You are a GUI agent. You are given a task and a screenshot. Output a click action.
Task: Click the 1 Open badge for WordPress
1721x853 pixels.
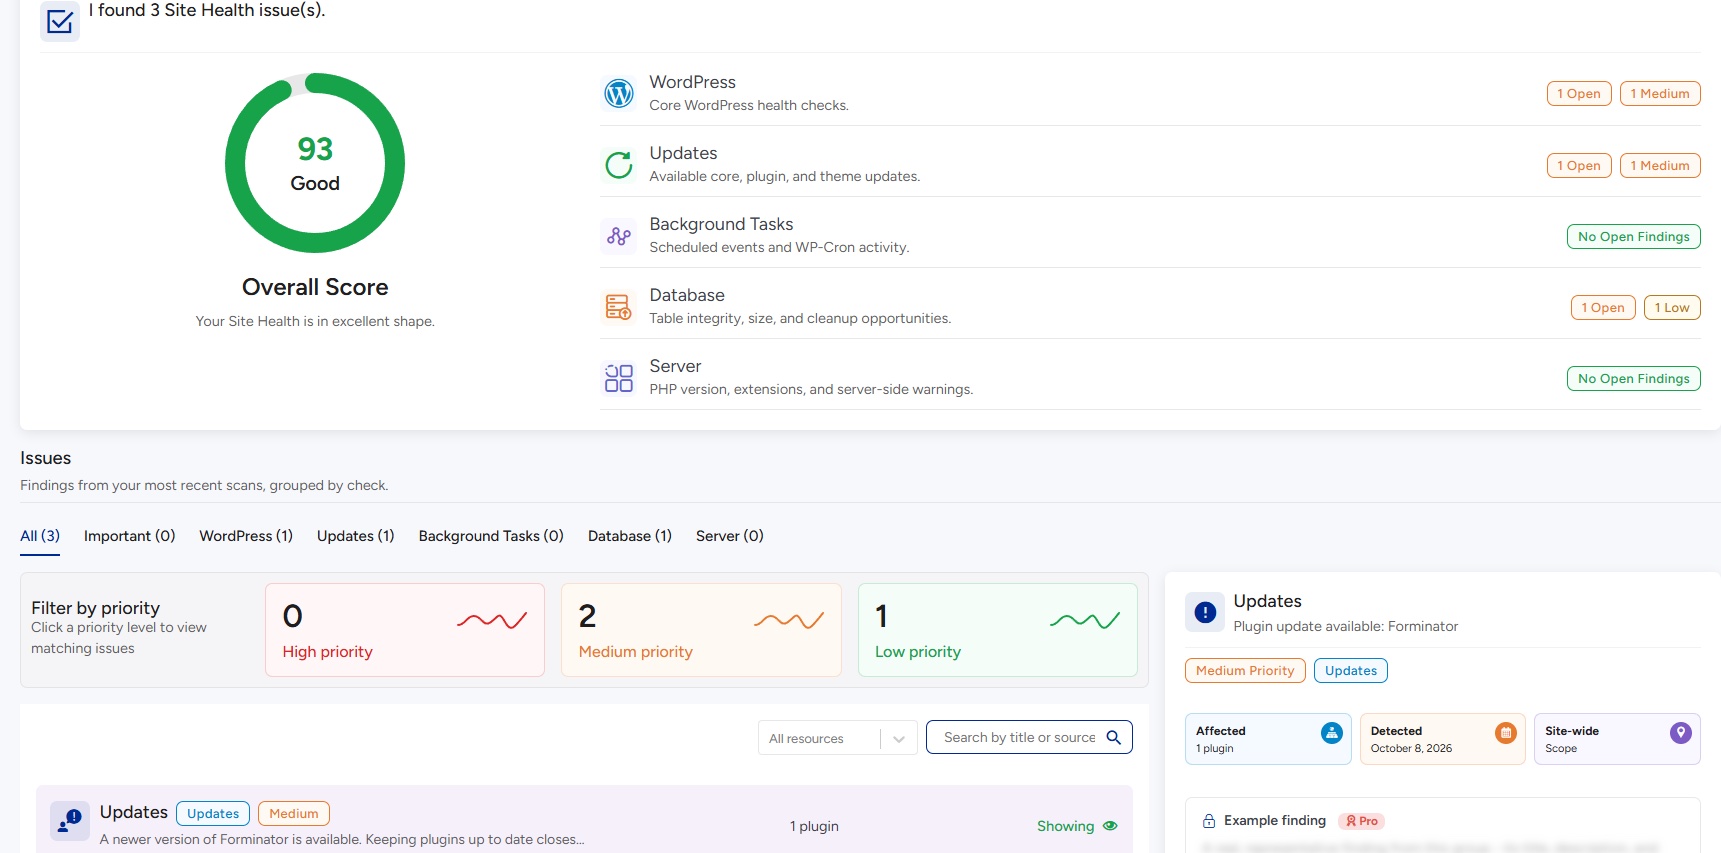tap(1579, 94)
